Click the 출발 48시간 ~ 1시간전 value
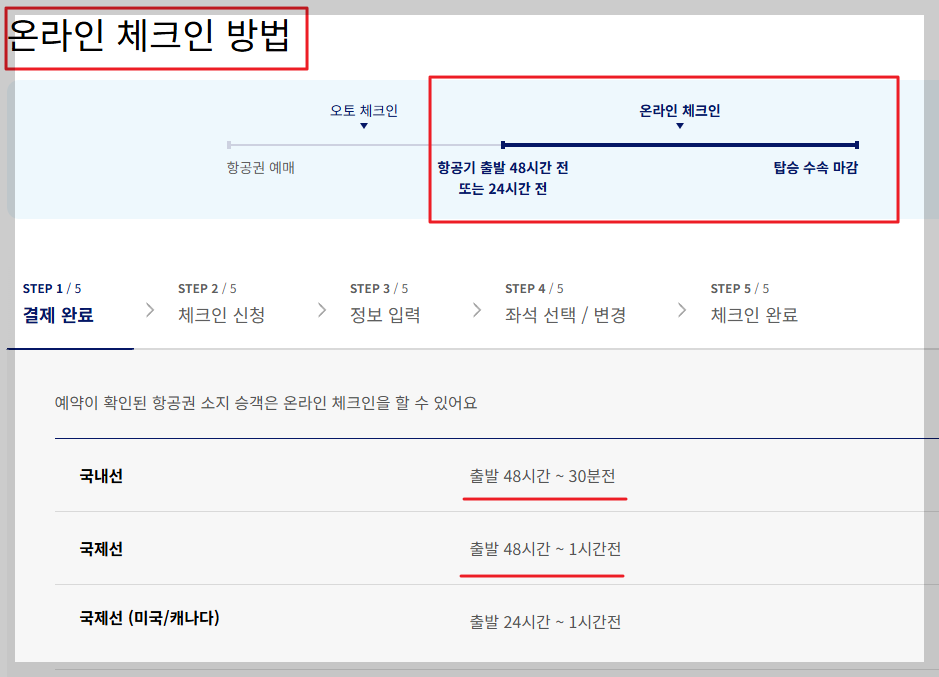 tap(545, 549)
